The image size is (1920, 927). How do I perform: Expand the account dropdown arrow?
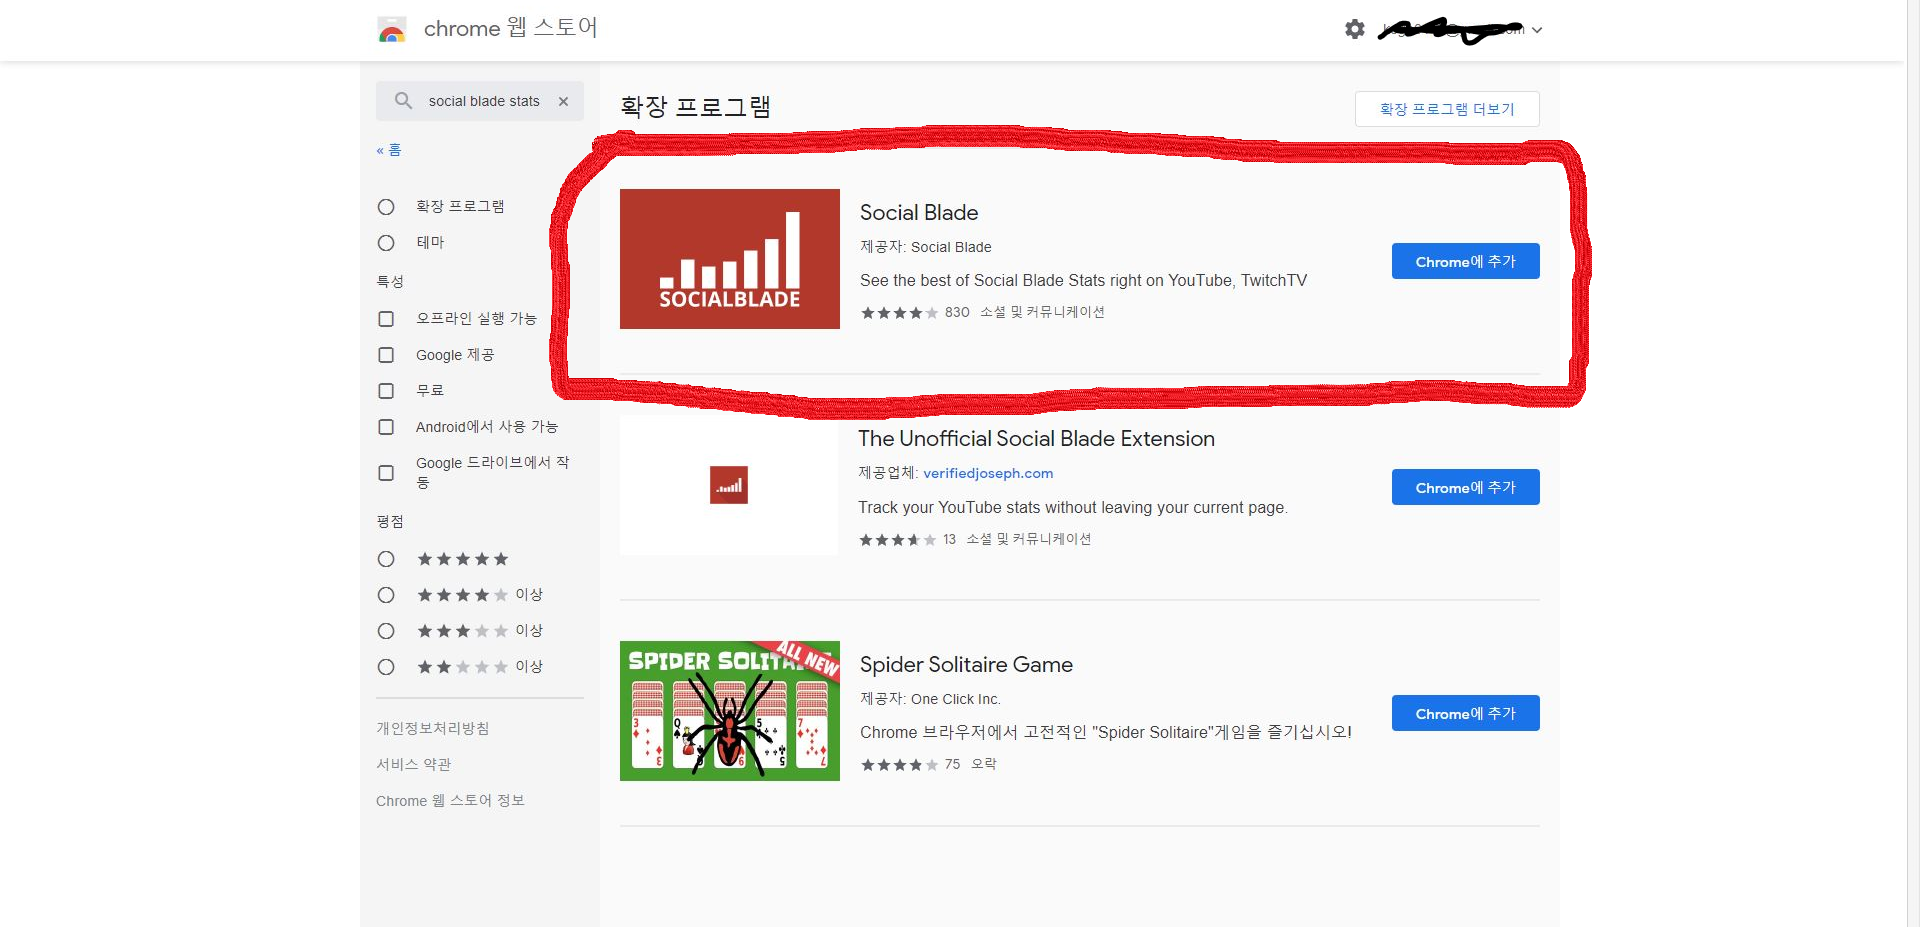1537,30
